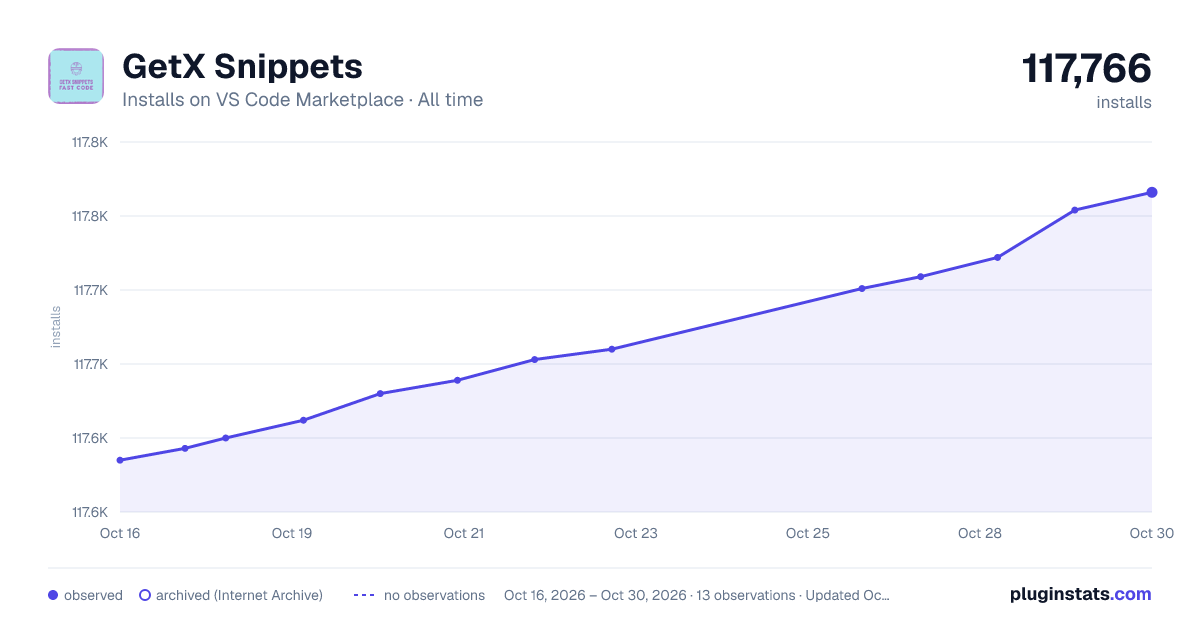Click the Oct 23 axis label
This screenshot has width=1200, height=630.
(x=636, y=533)
